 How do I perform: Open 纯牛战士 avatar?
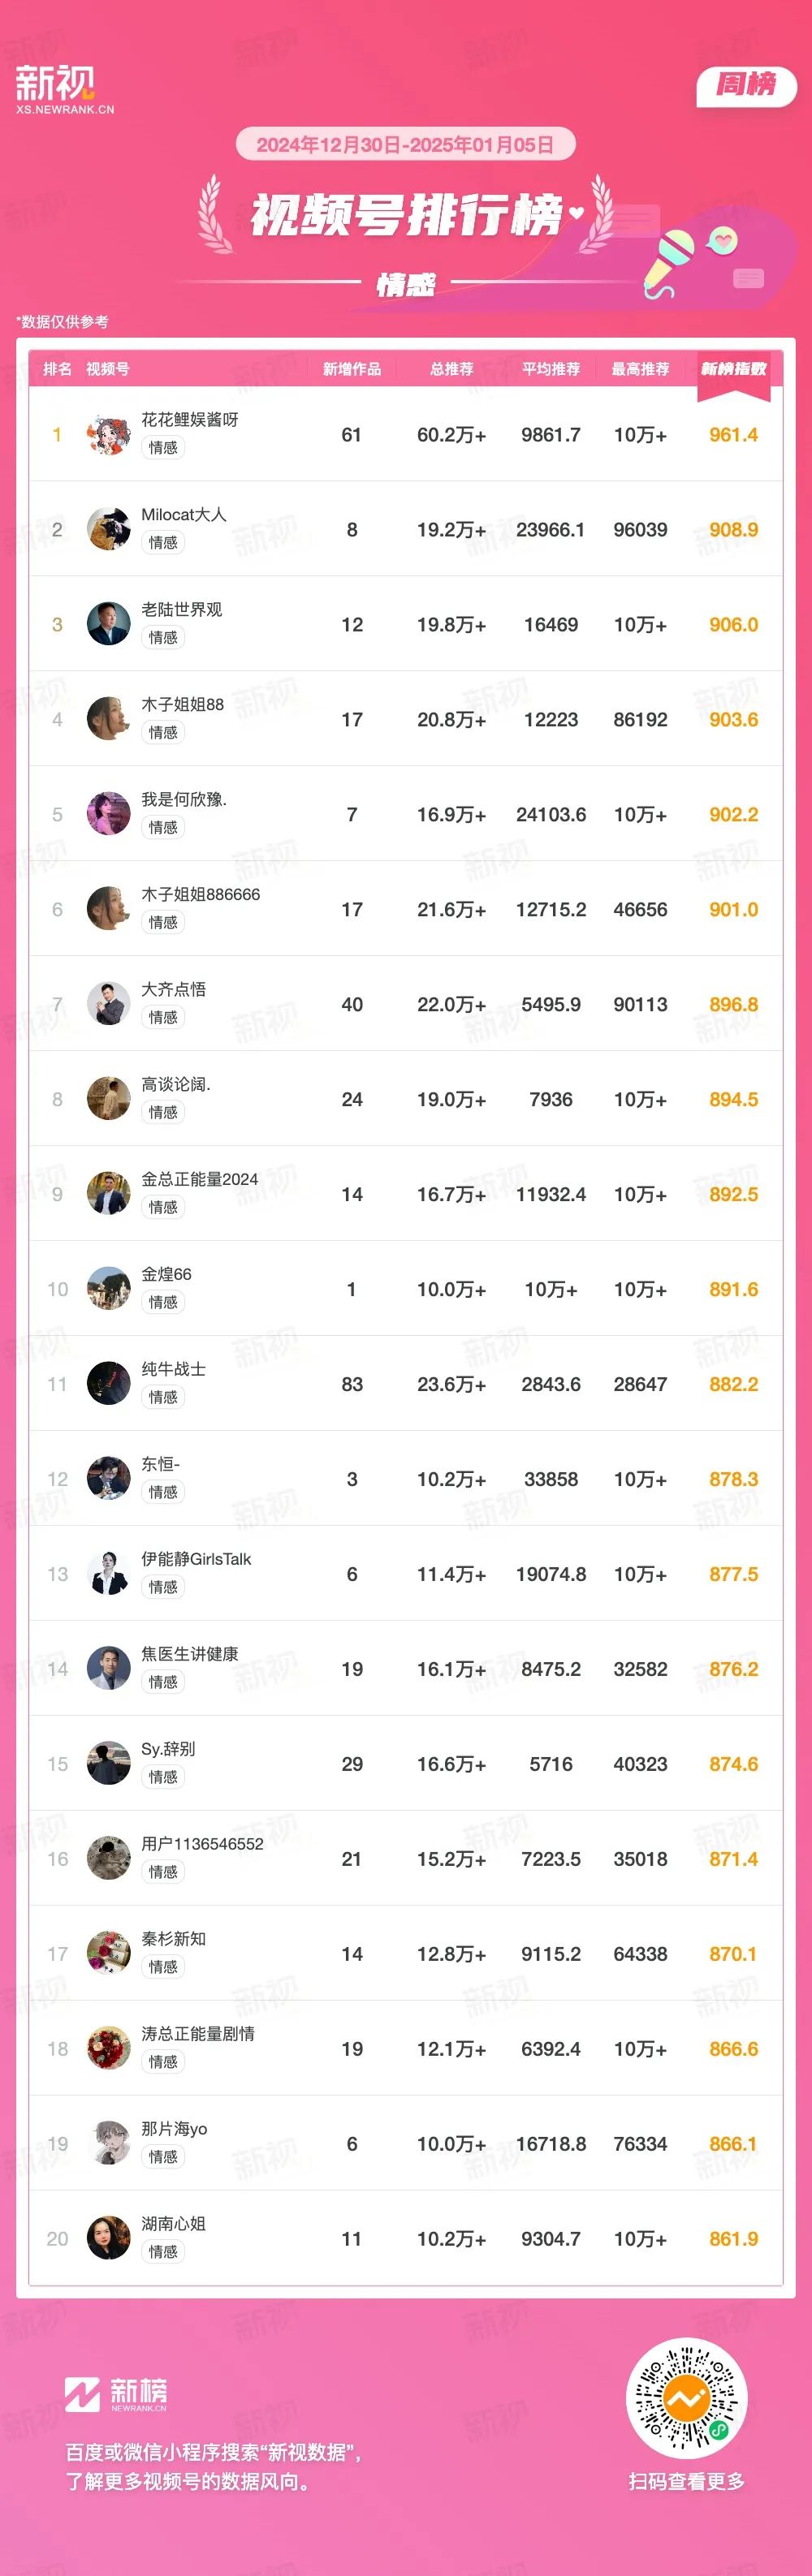point(108,1384)
